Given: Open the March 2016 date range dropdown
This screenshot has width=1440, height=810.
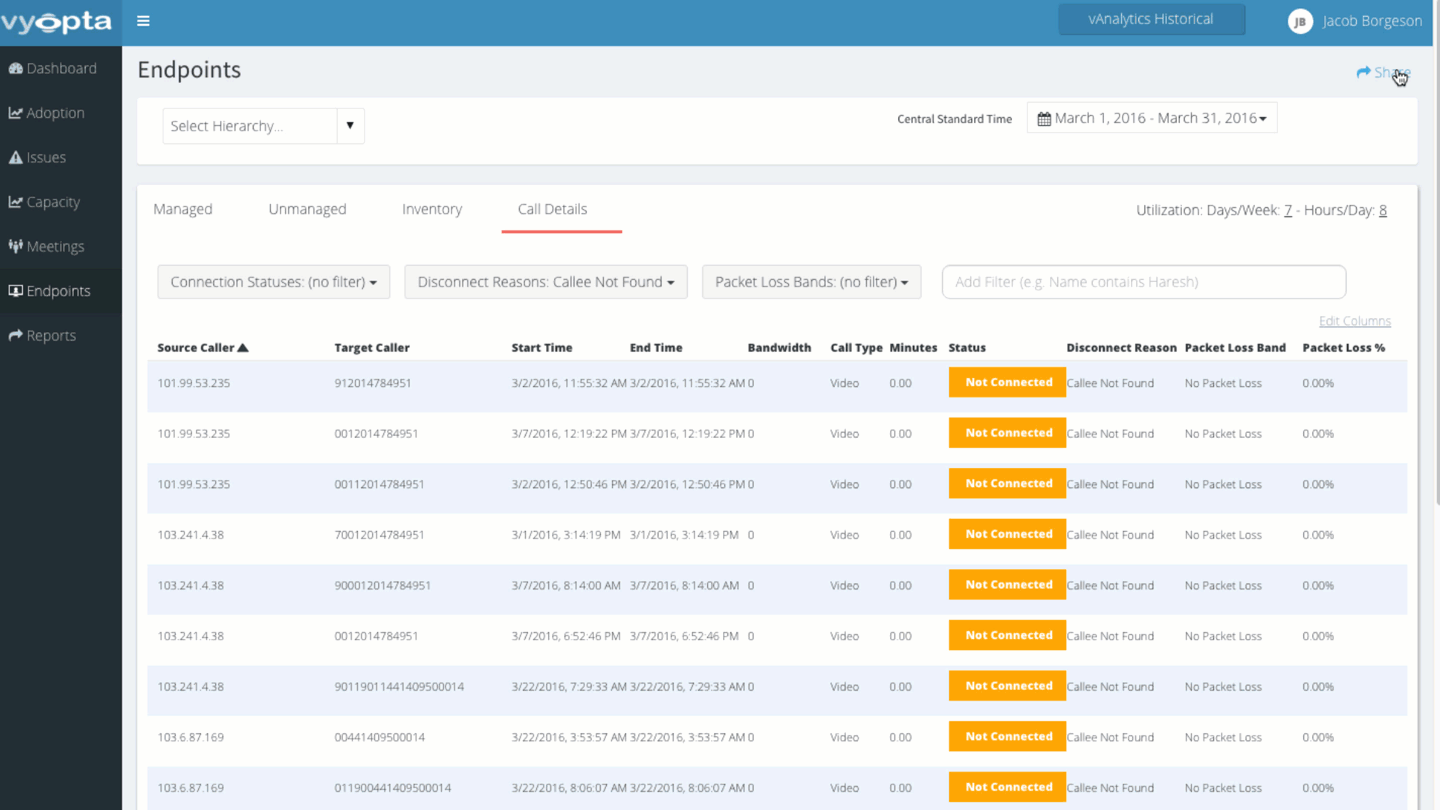Looking at the screenshot, I should point(1152,118).
